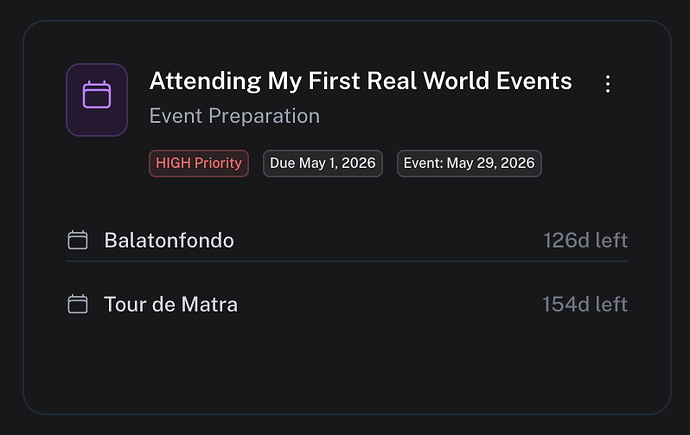Click the word Events in the card title
Viewport: 690px width, 435px height.
click(534, 81)
